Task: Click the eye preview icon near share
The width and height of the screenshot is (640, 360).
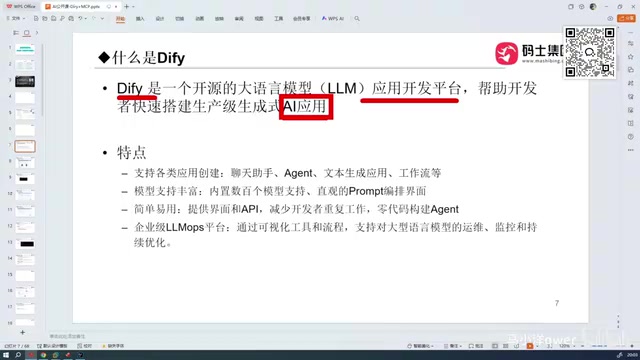Action: (x=610, y=18)
